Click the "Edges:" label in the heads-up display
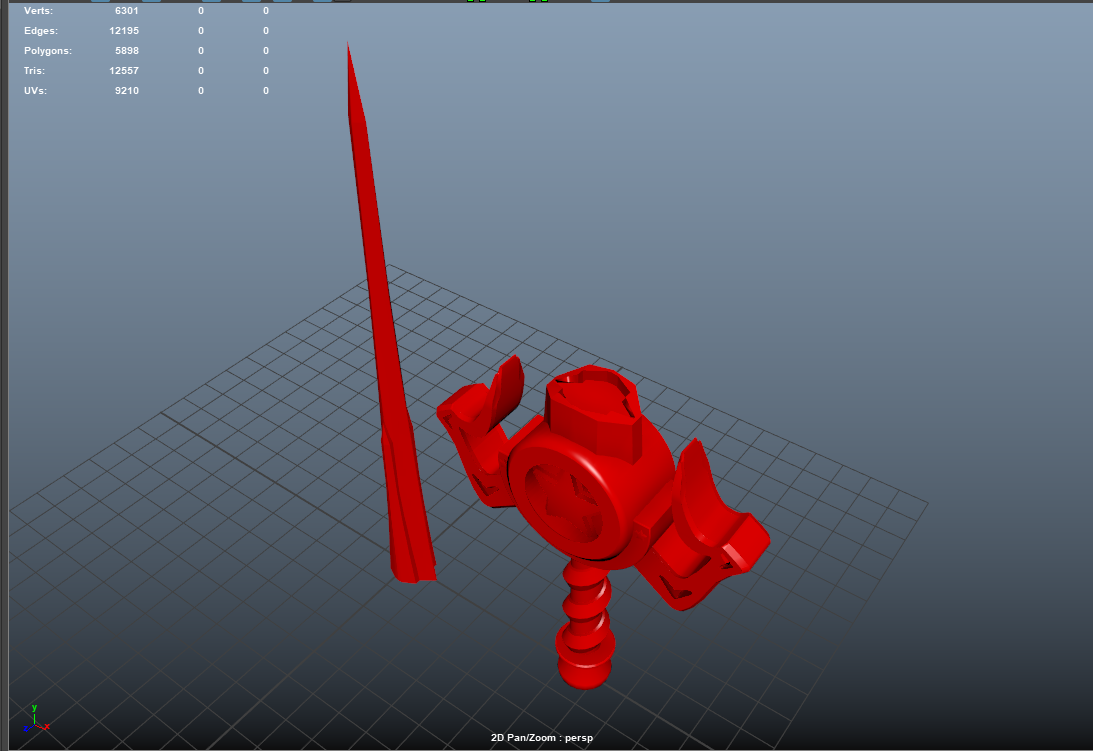The image size is (1093, 751). (x=41, y=31)
